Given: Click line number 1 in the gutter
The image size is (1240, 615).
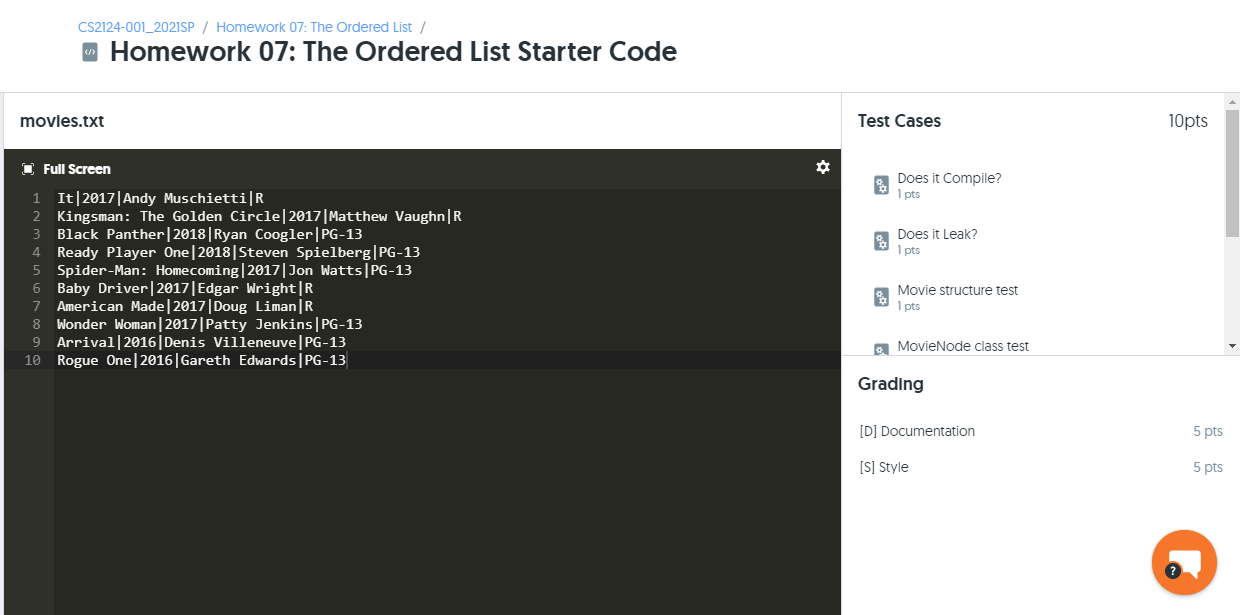Looking at the screenshot, I should click(36, 198).
